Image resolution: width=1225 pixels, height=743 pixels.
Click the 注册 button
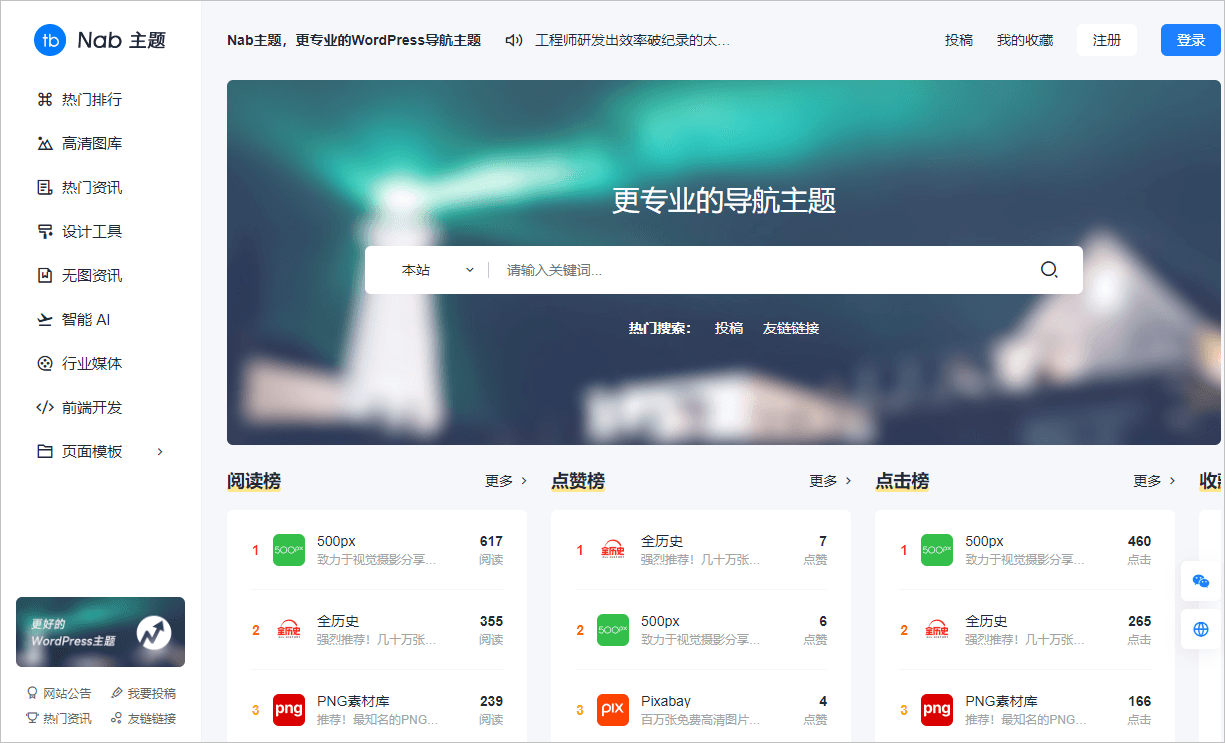point(1107,40)
